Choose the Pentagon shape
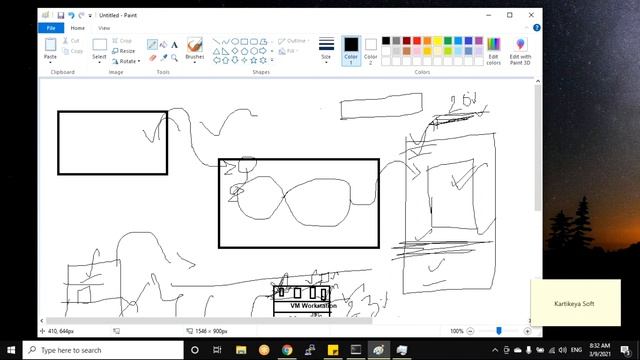 pyautogui.click(x=244, y=51)
